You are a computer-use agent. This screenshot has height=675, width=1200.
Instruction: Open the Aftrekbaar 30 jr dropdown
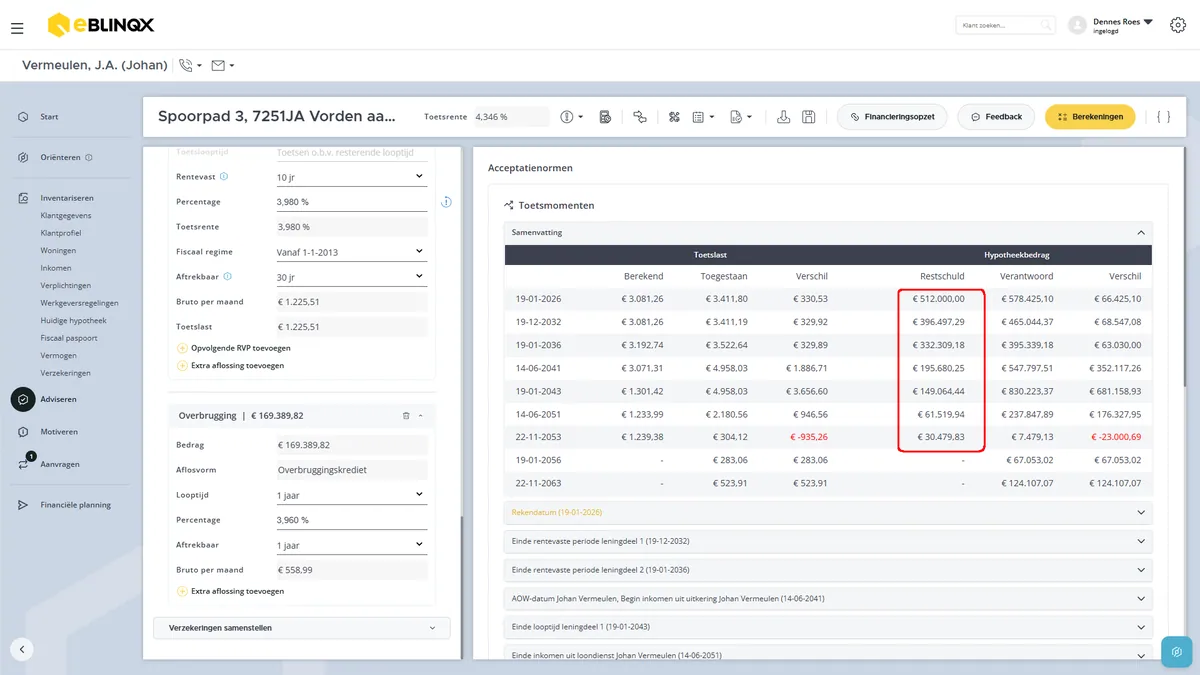351,277
